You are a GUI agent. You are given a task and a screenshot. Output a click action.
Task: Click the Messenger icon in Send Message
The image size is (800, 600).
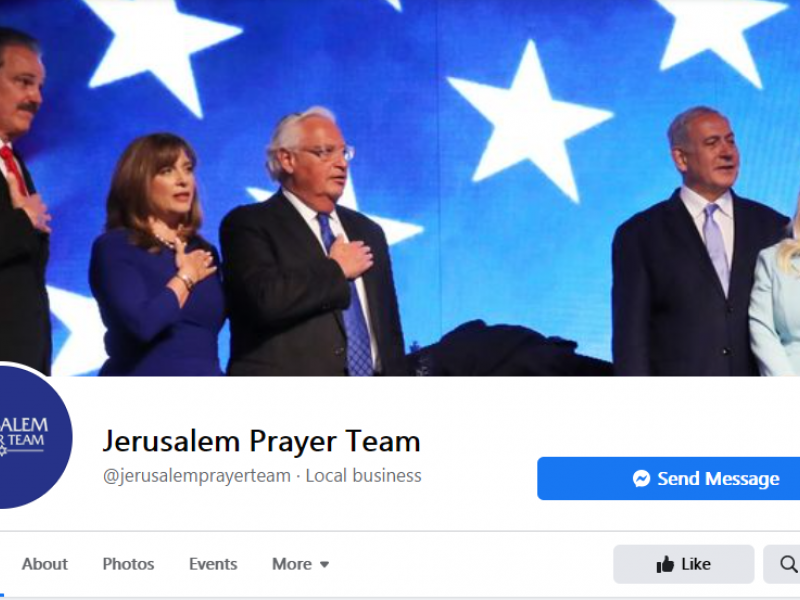[x=641, y=479]
